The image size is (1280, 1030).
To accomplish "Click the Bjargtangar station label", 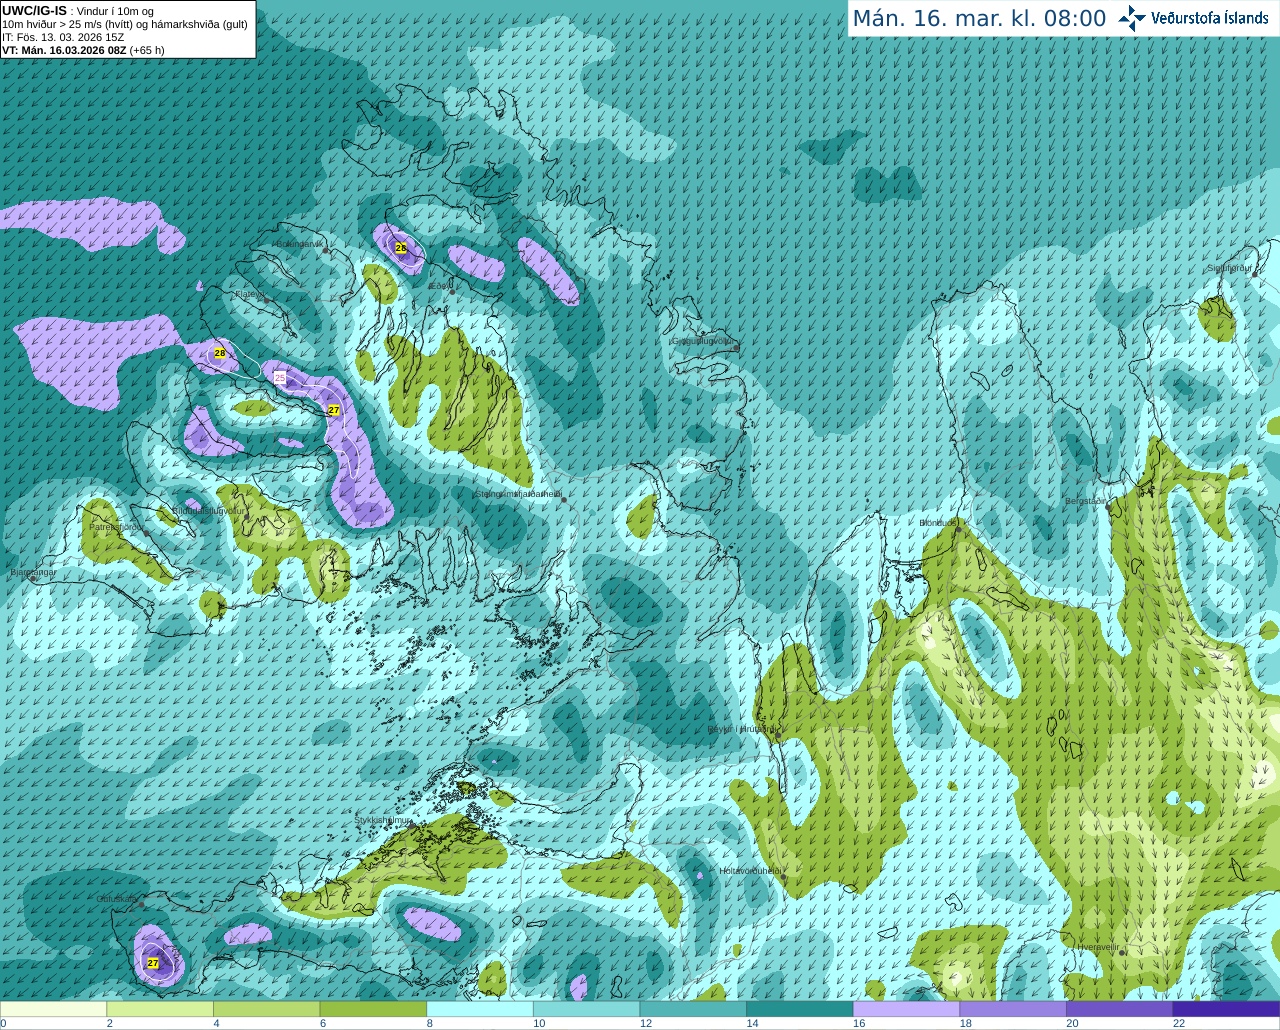I will point(34,573).
